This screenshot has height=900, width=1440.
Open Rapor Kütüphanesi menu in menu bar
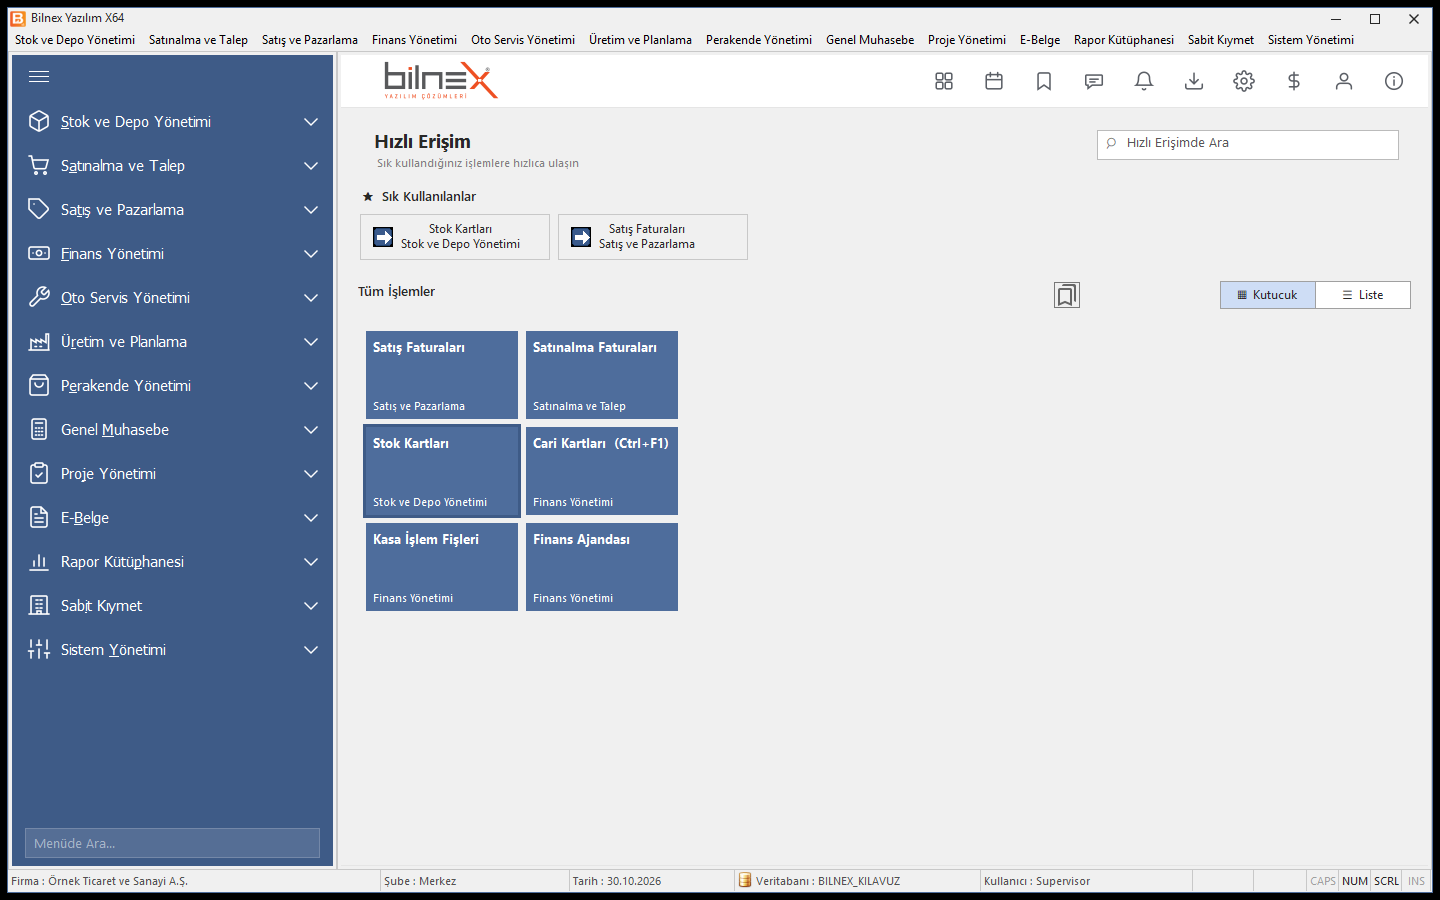pos(1124,40)
